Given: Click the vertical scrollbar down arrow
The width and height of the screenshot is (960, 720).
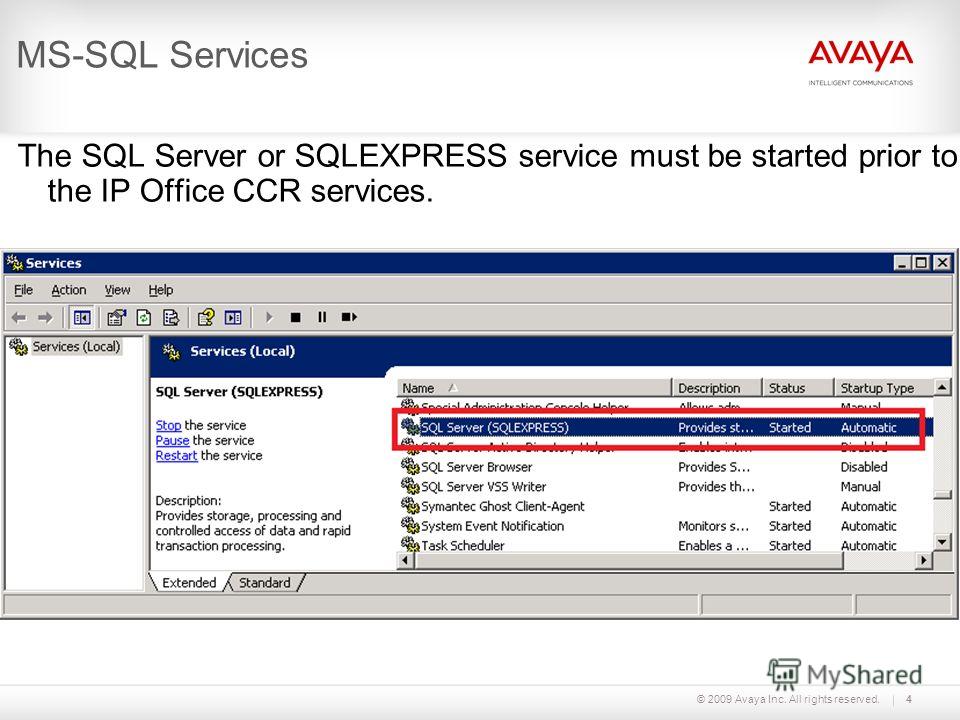Looking at the screenshot, I should (x=942, y=541).
